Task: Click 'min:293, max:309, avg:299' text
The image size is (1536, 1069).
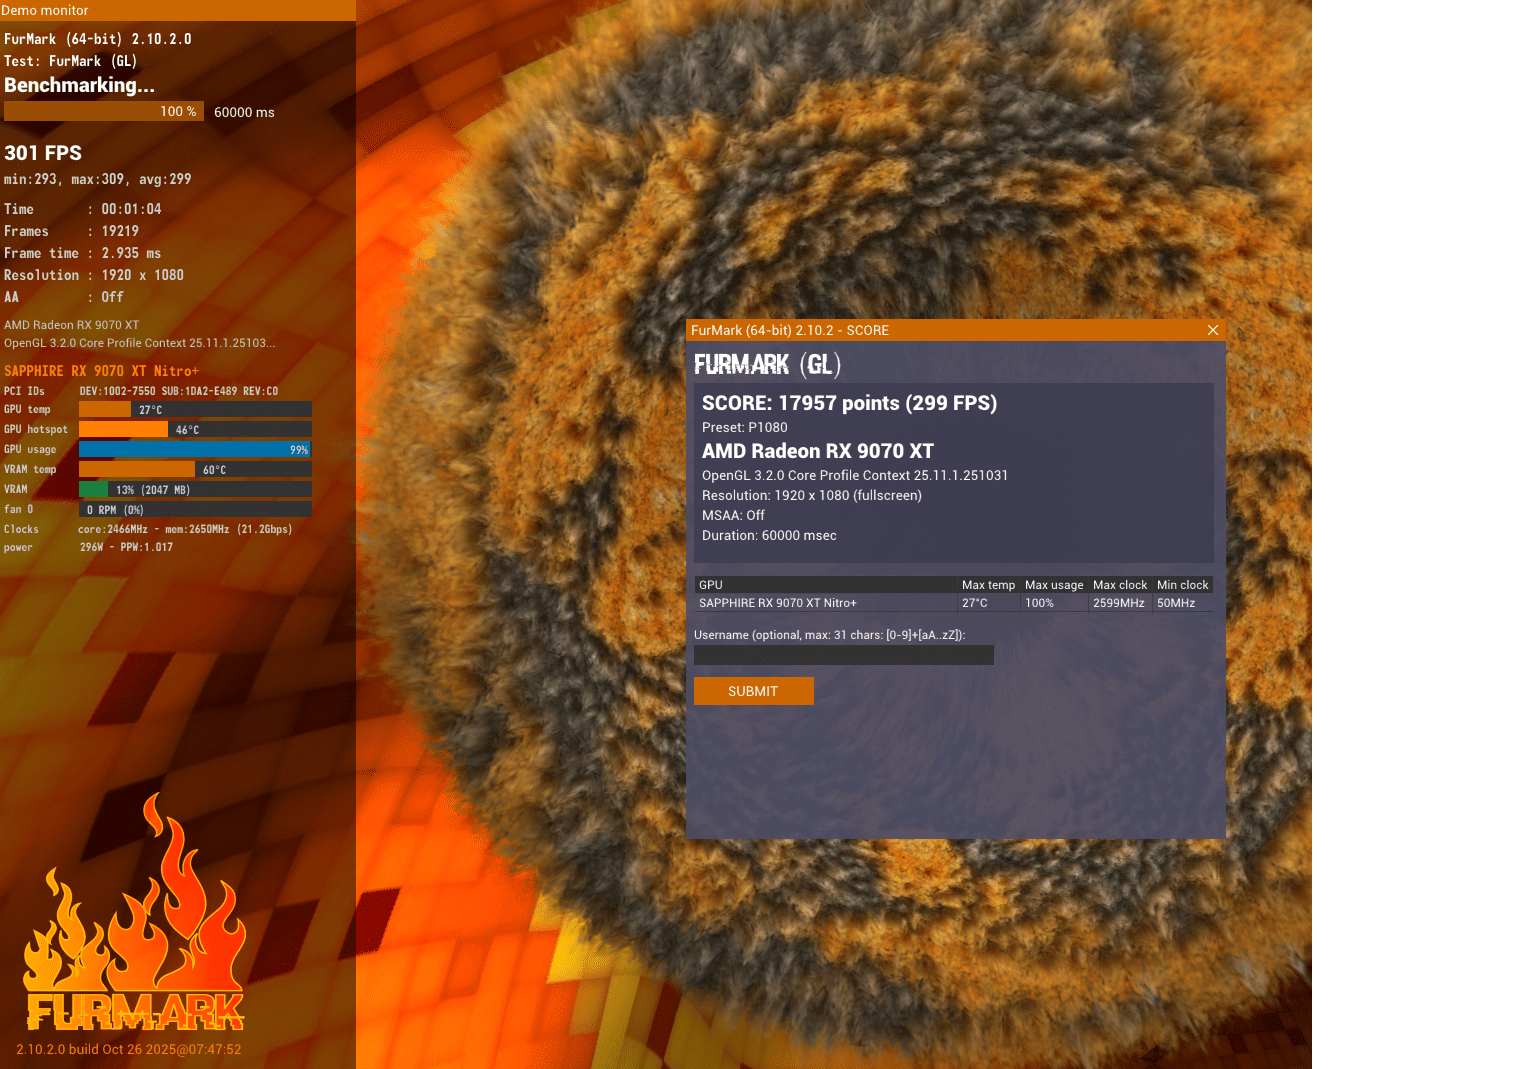Action: (x=97, y=179)
